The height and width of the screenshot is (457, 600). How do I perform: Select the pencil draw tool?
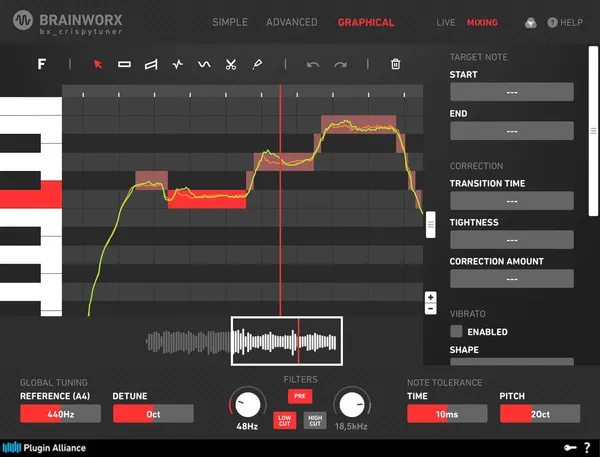click(x=257, y=64)
